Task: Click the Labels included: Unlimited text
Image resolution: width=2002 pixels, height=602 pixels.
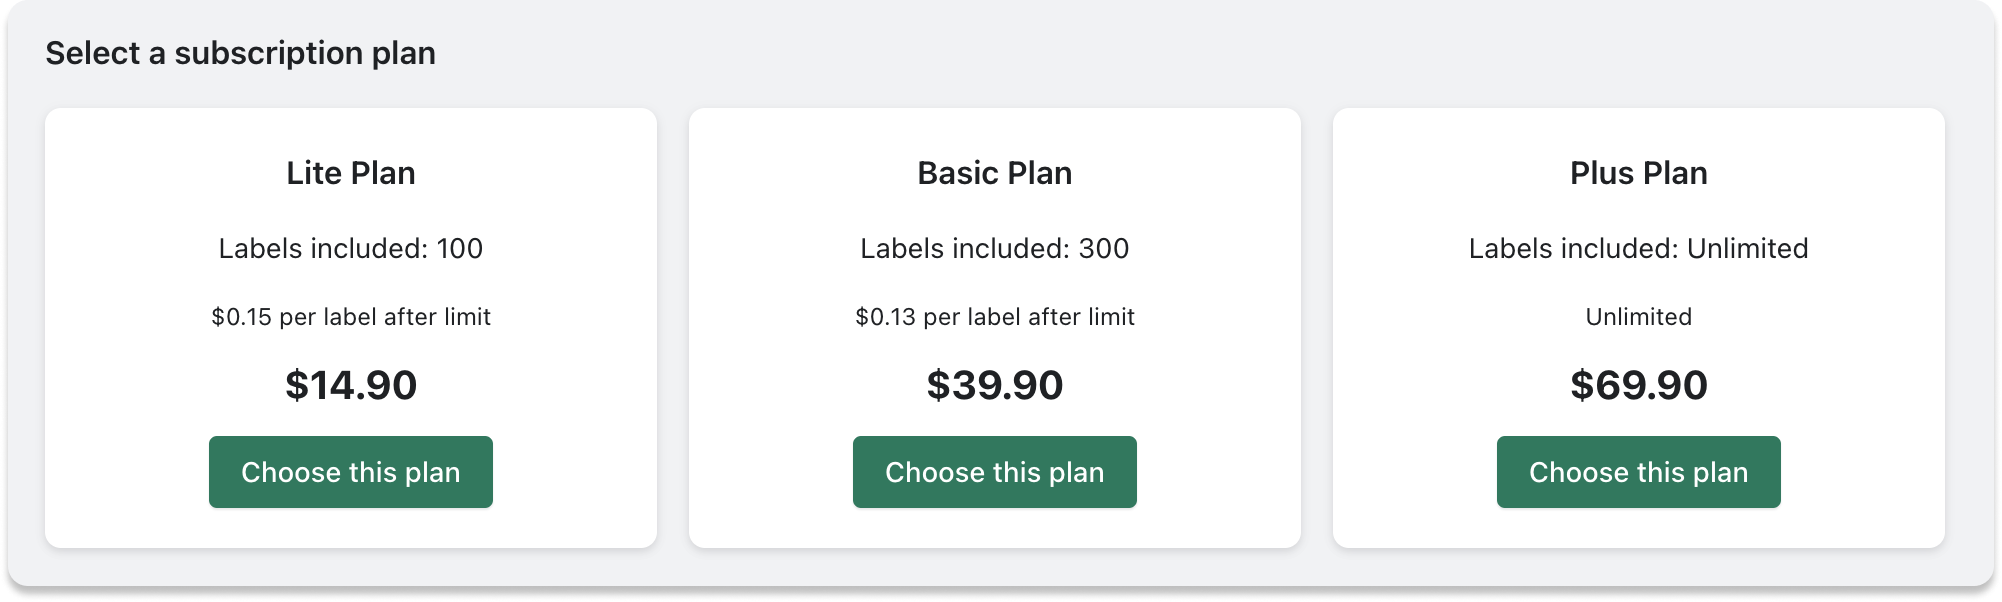Action: click(x=1638, y=249)
